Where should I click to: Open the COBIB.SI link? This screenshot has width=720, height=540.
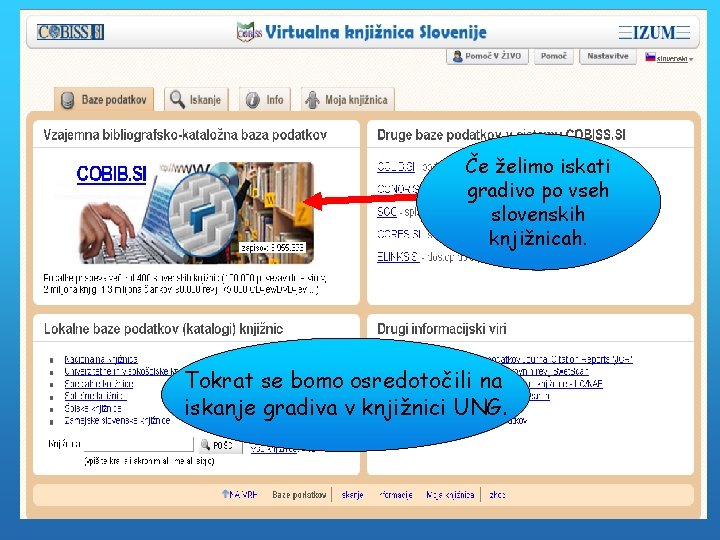click(112, 174)
